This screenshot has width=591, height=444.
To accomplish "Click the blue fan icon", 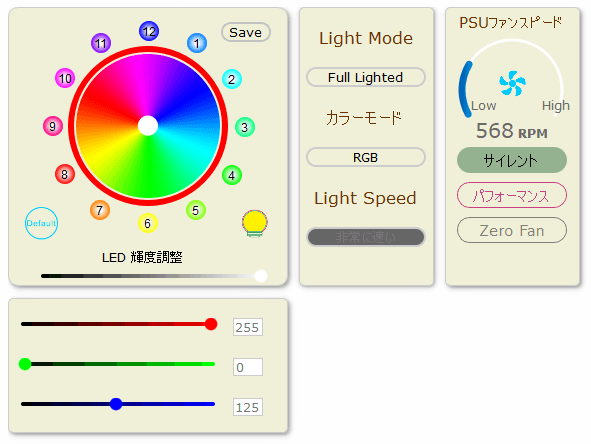I will click(512, 83).
